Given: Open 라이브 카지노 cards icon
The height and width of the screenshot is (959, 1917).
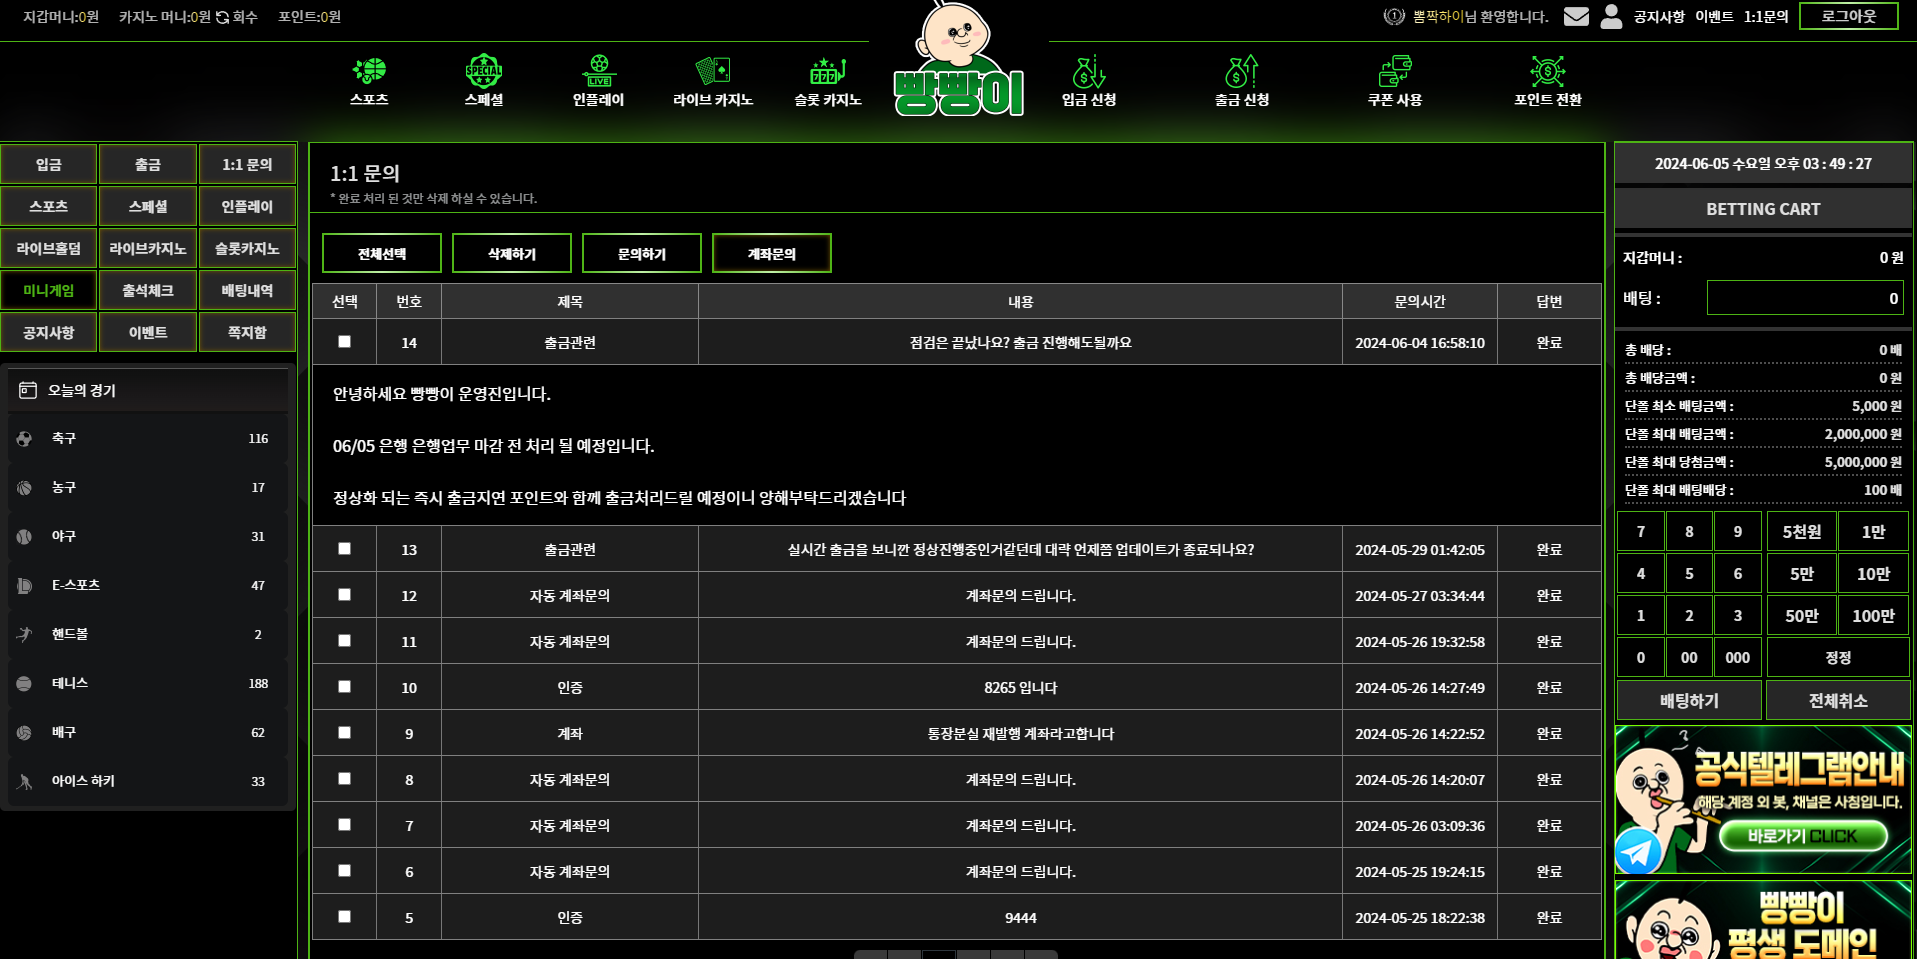Looking at the screenshot, I should click(x=712, y=70).
